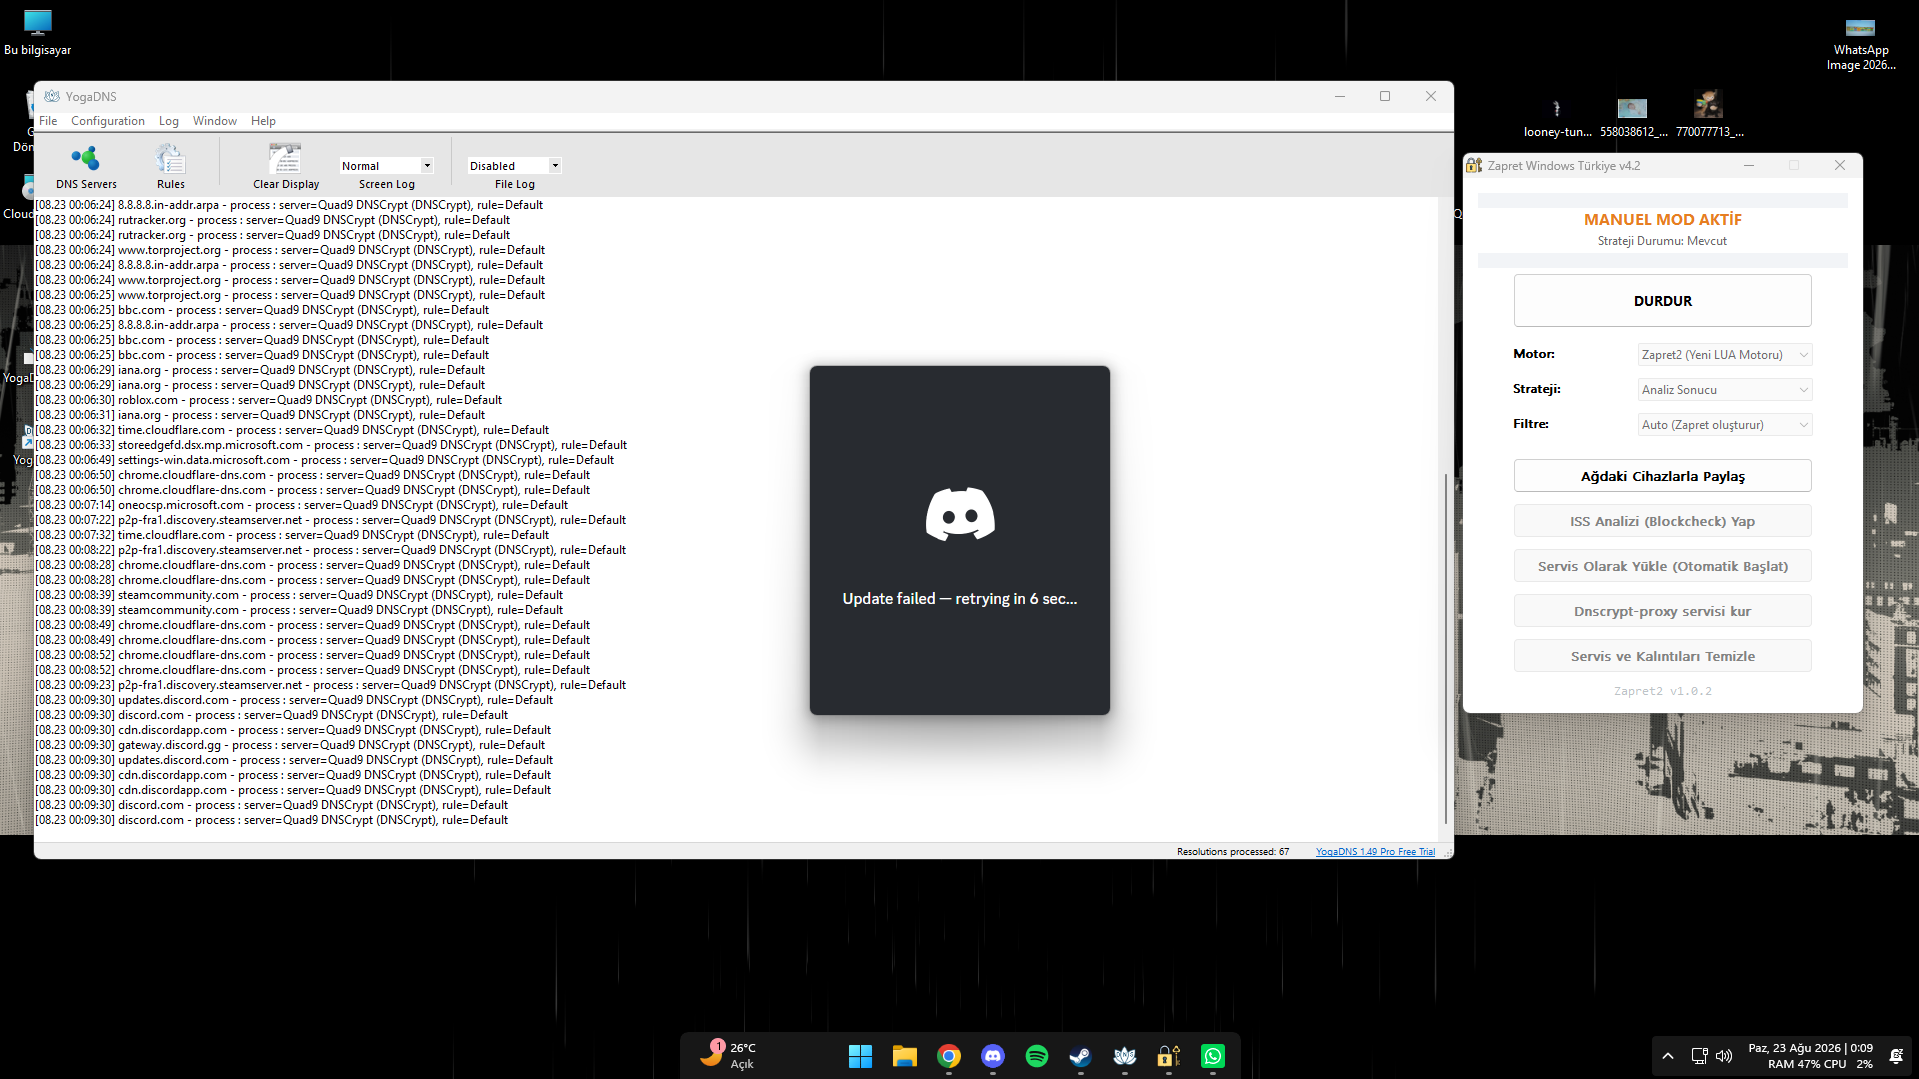
Task: Open the Rules toolbar icon in YogaDNS
Action: coord(171,166)
